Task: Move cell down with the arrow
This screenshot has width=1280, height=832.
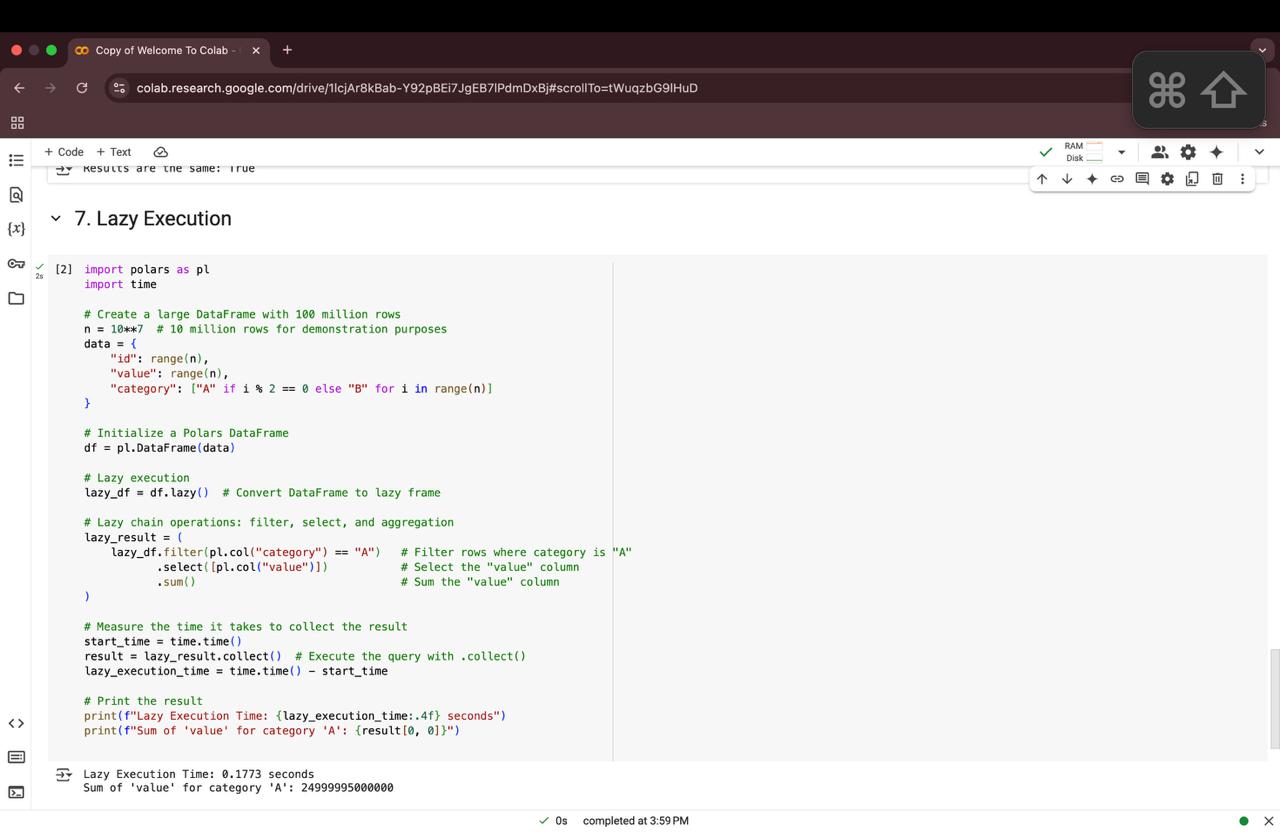Action: 1067,179
